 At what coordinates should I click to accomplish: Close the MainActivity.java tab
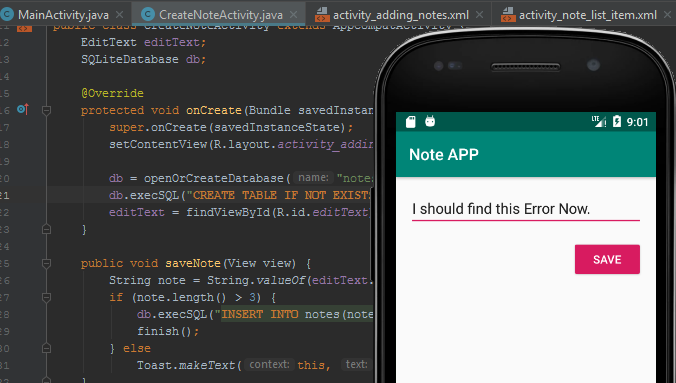tap(119, 15)
